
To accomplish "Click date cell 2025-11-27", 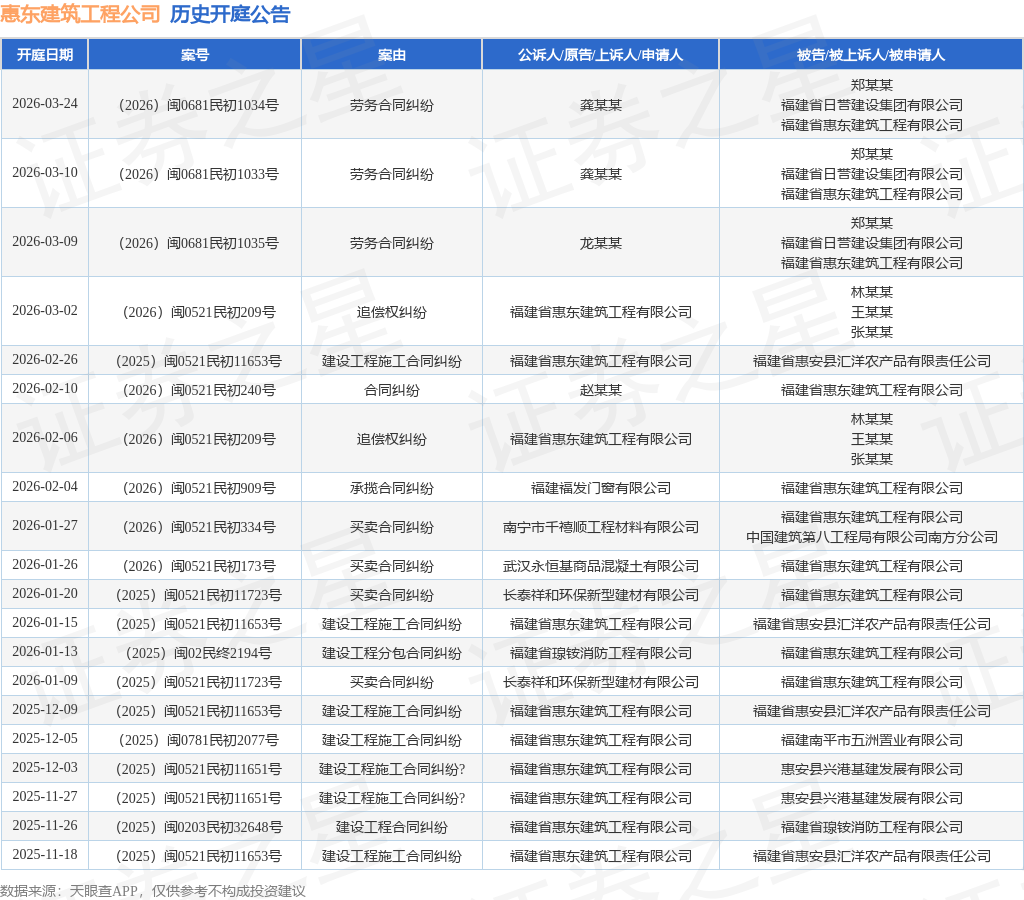I will pos(45,797).
